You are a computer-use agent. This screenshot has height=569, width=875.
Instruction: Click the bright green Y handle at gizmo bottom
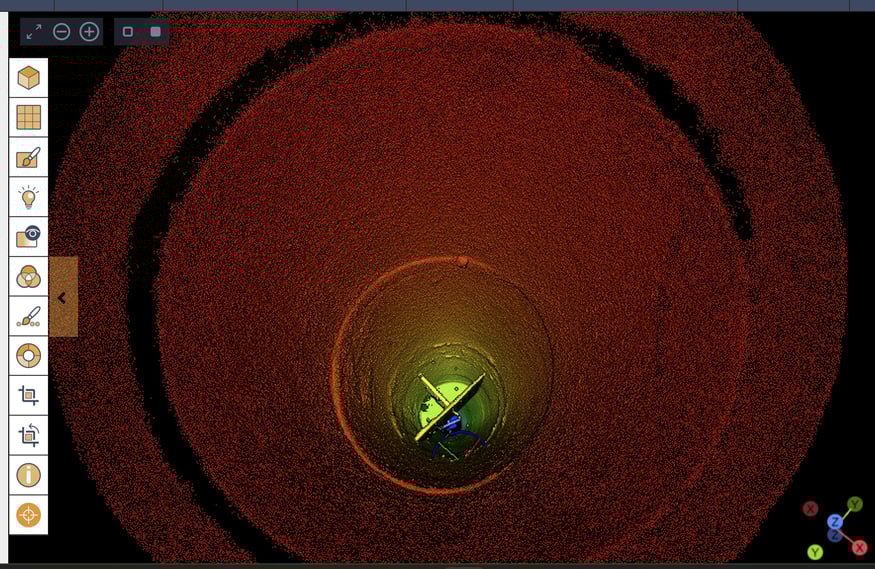pos(815,552)
